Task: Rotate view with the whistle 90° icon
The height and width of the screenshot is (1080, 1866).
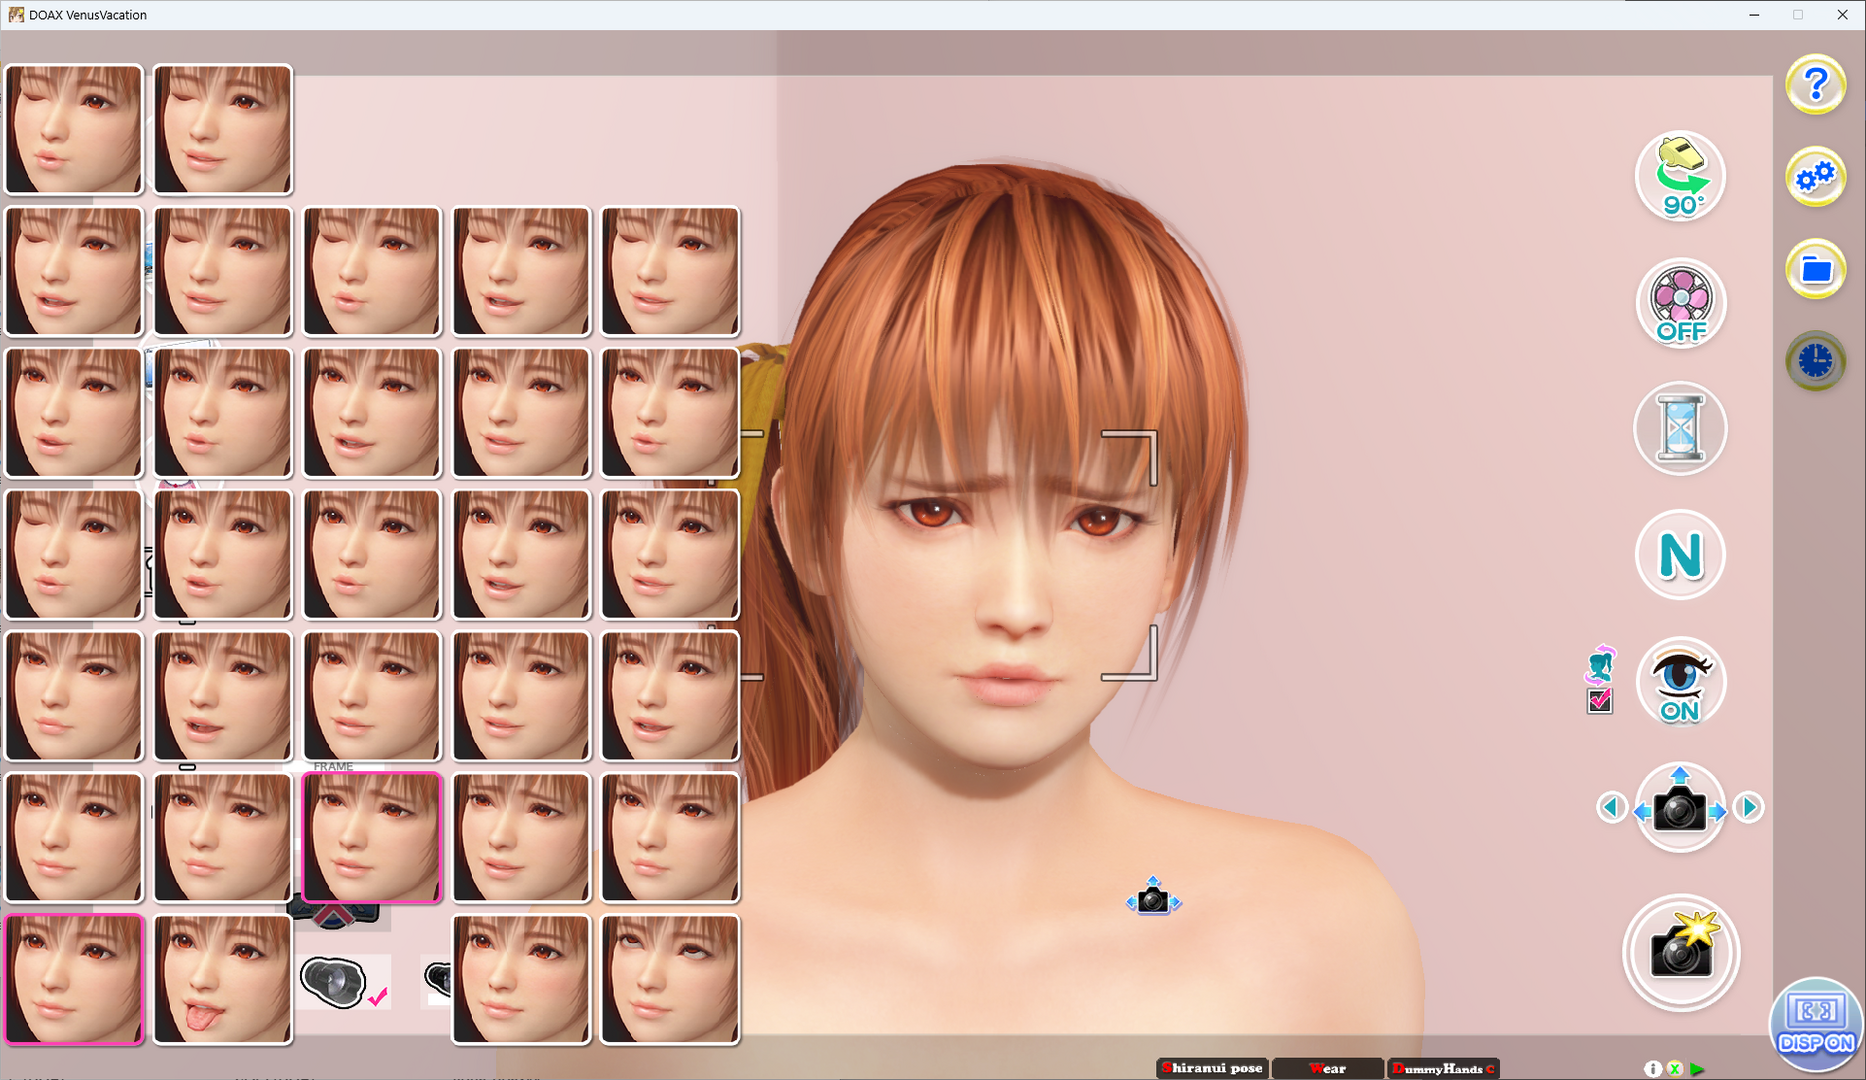Action: pos(1680,177)
